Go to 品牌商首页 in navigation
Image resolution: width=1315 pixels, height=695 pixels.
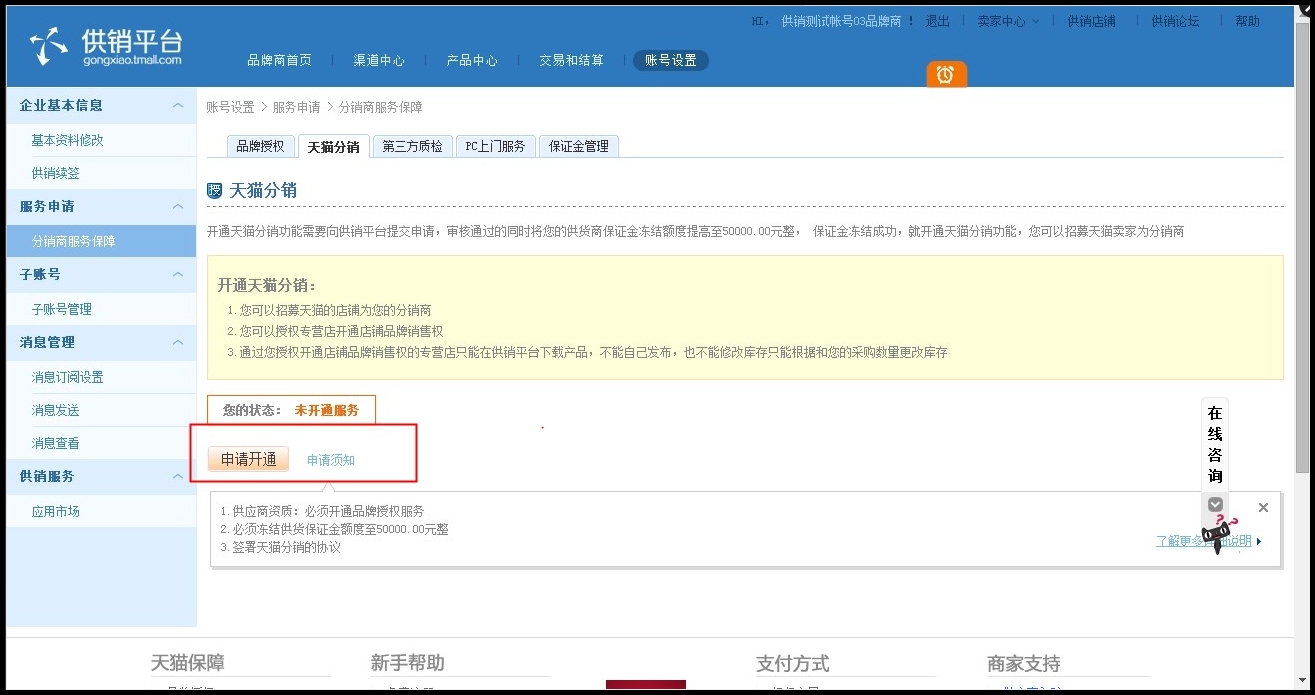pyautogui.click(x=279, y=60)
